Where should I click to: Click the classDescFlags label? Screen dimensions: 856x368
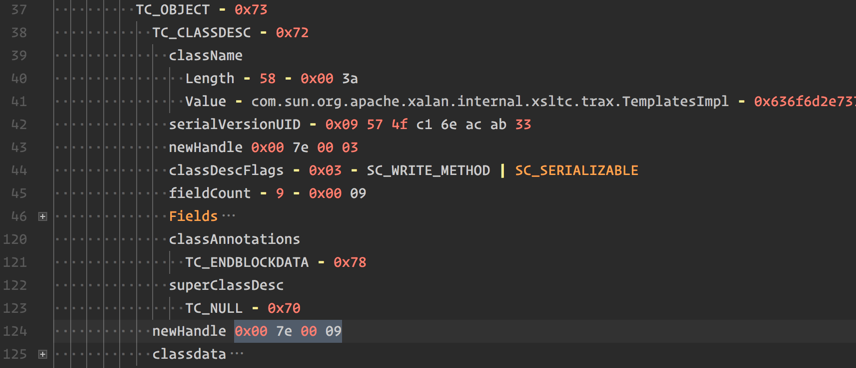tap(227, 170)
